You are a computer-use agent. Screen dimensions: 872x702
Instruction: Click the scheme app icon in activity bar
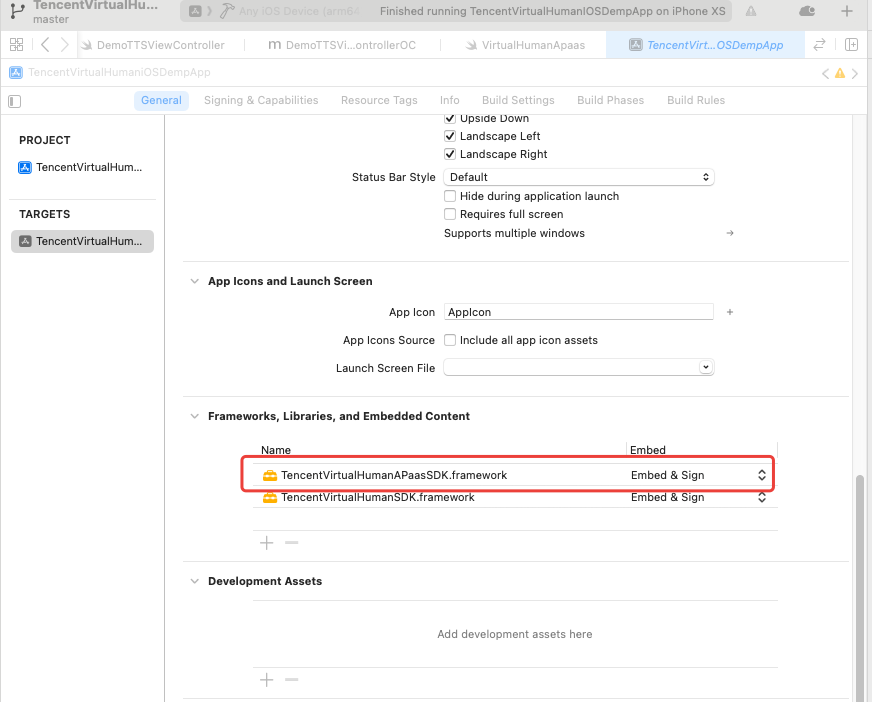click(x=195, y=11)
